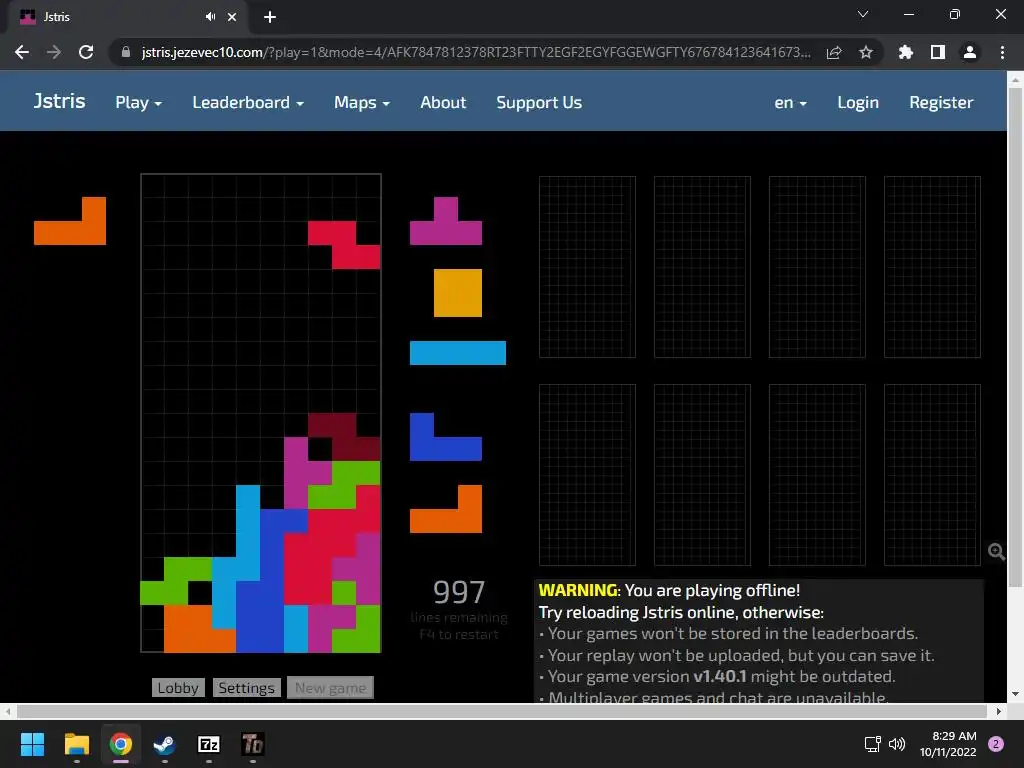1024x768 pixels.
Task: Click the v1.40.1 version text
Action: (720, 677)
